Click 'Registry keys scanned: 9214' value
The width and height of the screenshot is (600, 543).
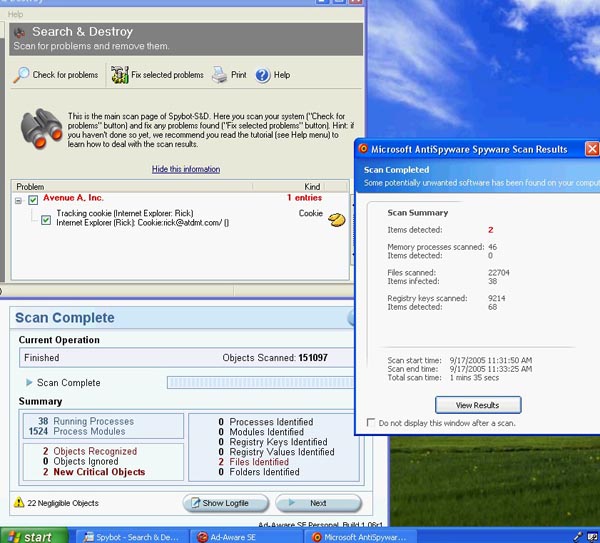tap(497, 298)
